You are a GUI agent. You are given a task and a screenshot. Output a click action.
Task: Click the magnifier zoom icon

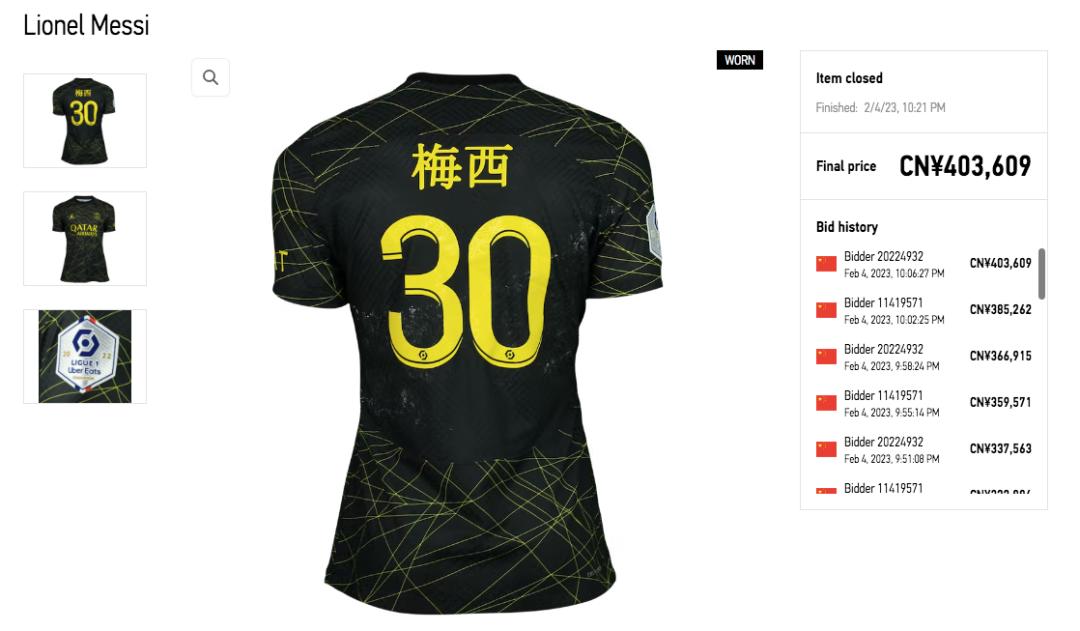coord(210,77)
